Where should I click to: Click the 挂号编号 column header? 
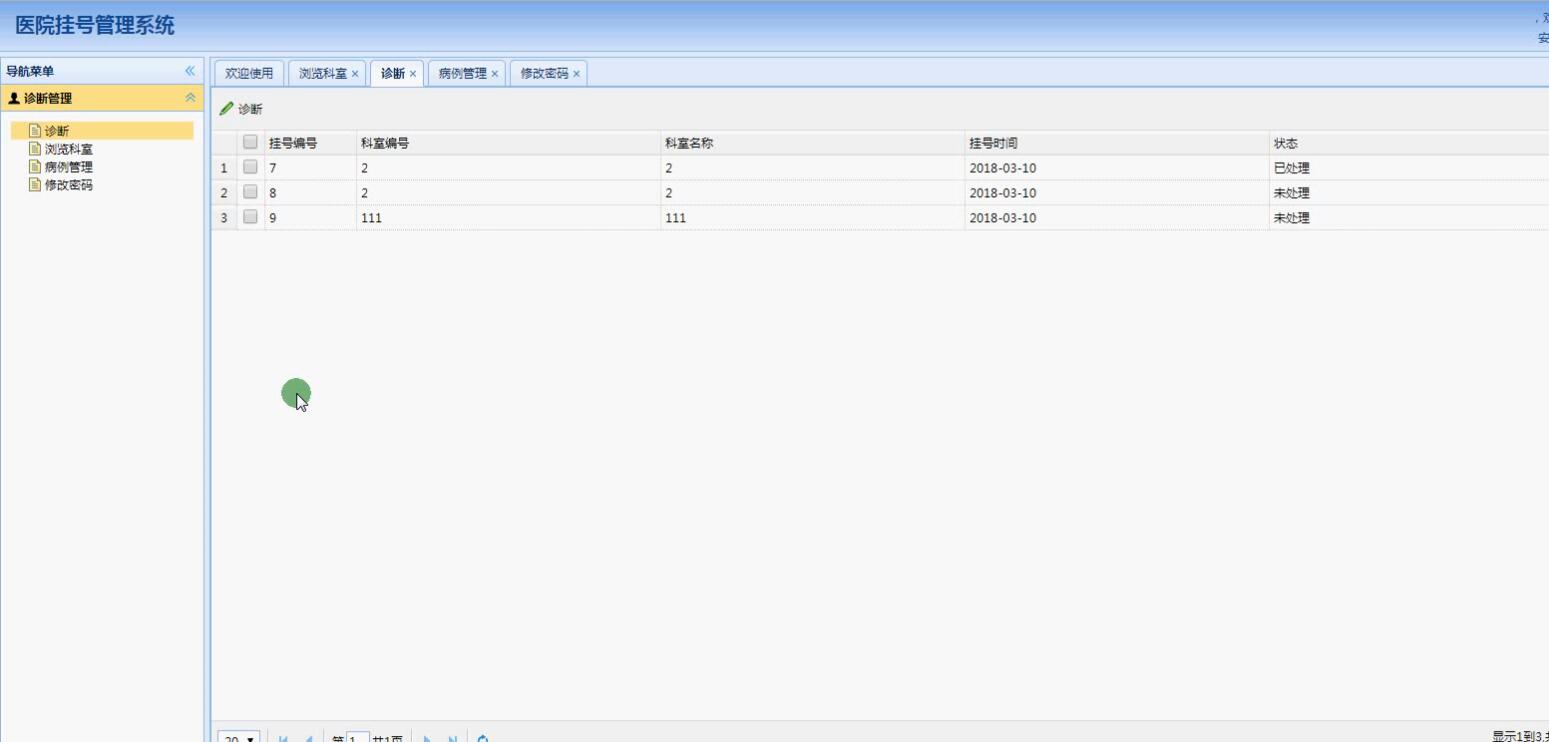pos(310,143)
